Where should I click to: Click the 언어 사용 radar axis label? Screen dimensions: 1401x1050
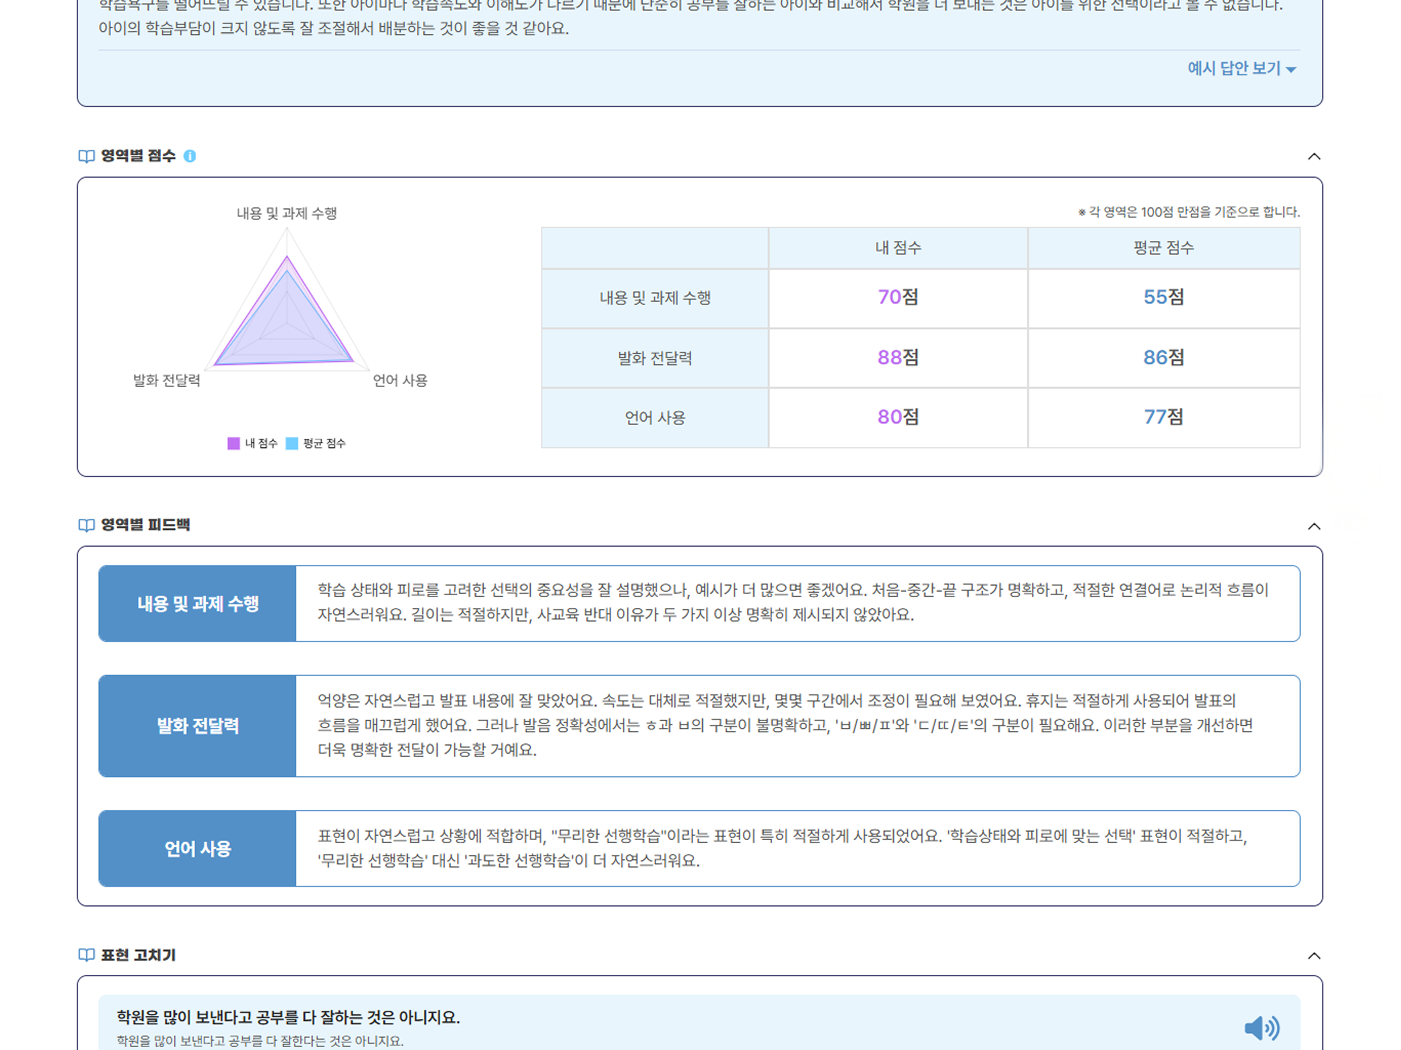coord(400,380)
